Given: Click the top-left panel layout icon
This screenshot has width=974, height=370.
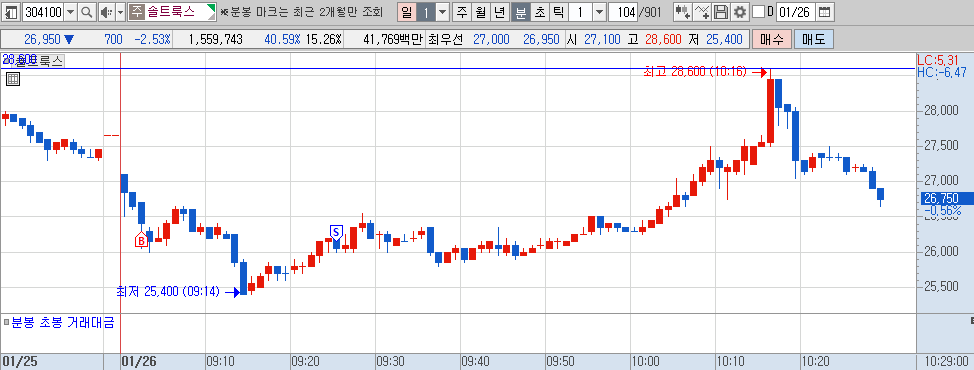Looking at the screenshot, I should (12, 12).
